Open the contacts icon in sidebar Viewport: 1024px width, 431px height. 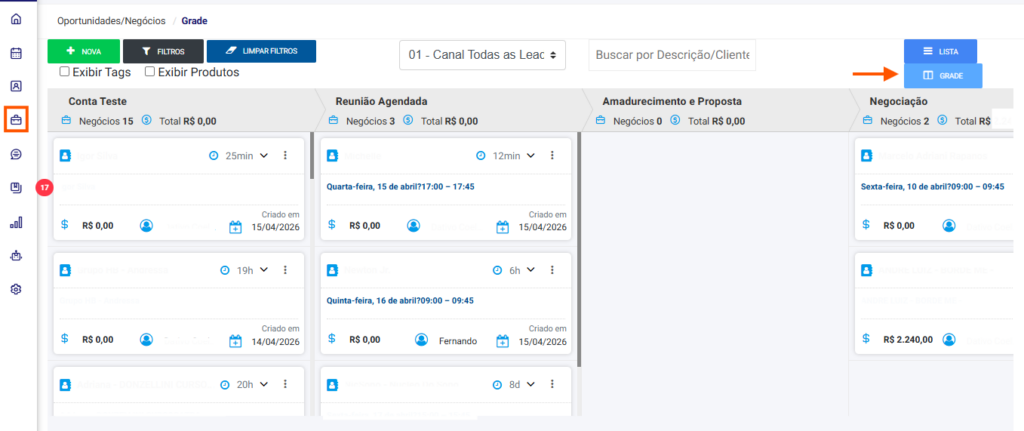pyautogui.click(x=15, y=86)
